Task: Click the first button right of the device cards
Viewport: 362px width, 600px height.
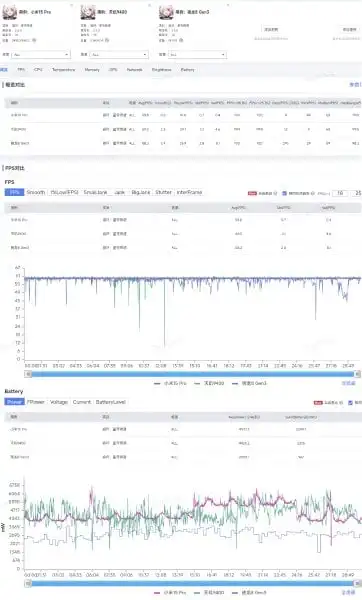Action: click(x=271, y=29)
